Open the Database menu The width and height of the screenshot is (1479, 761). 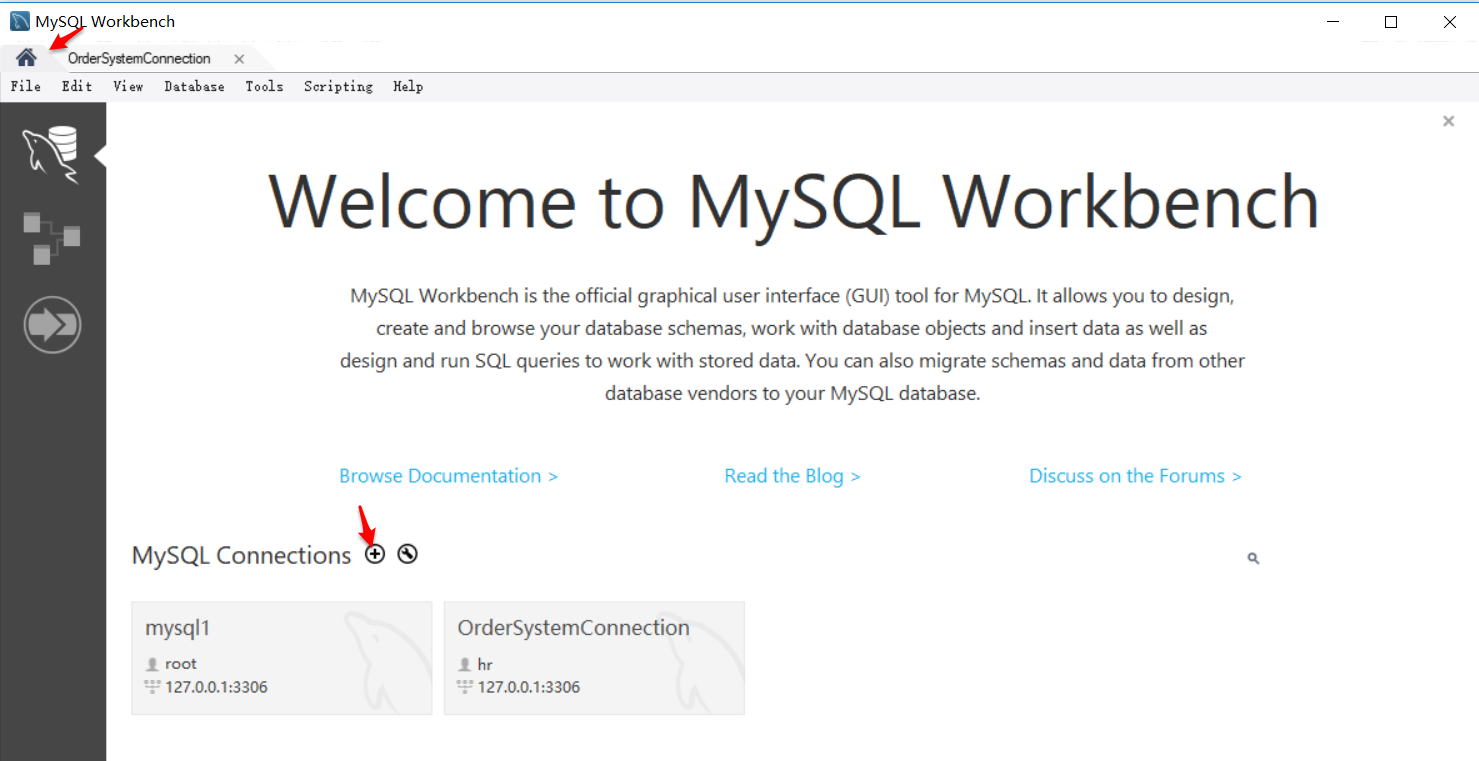pos(194,87)
